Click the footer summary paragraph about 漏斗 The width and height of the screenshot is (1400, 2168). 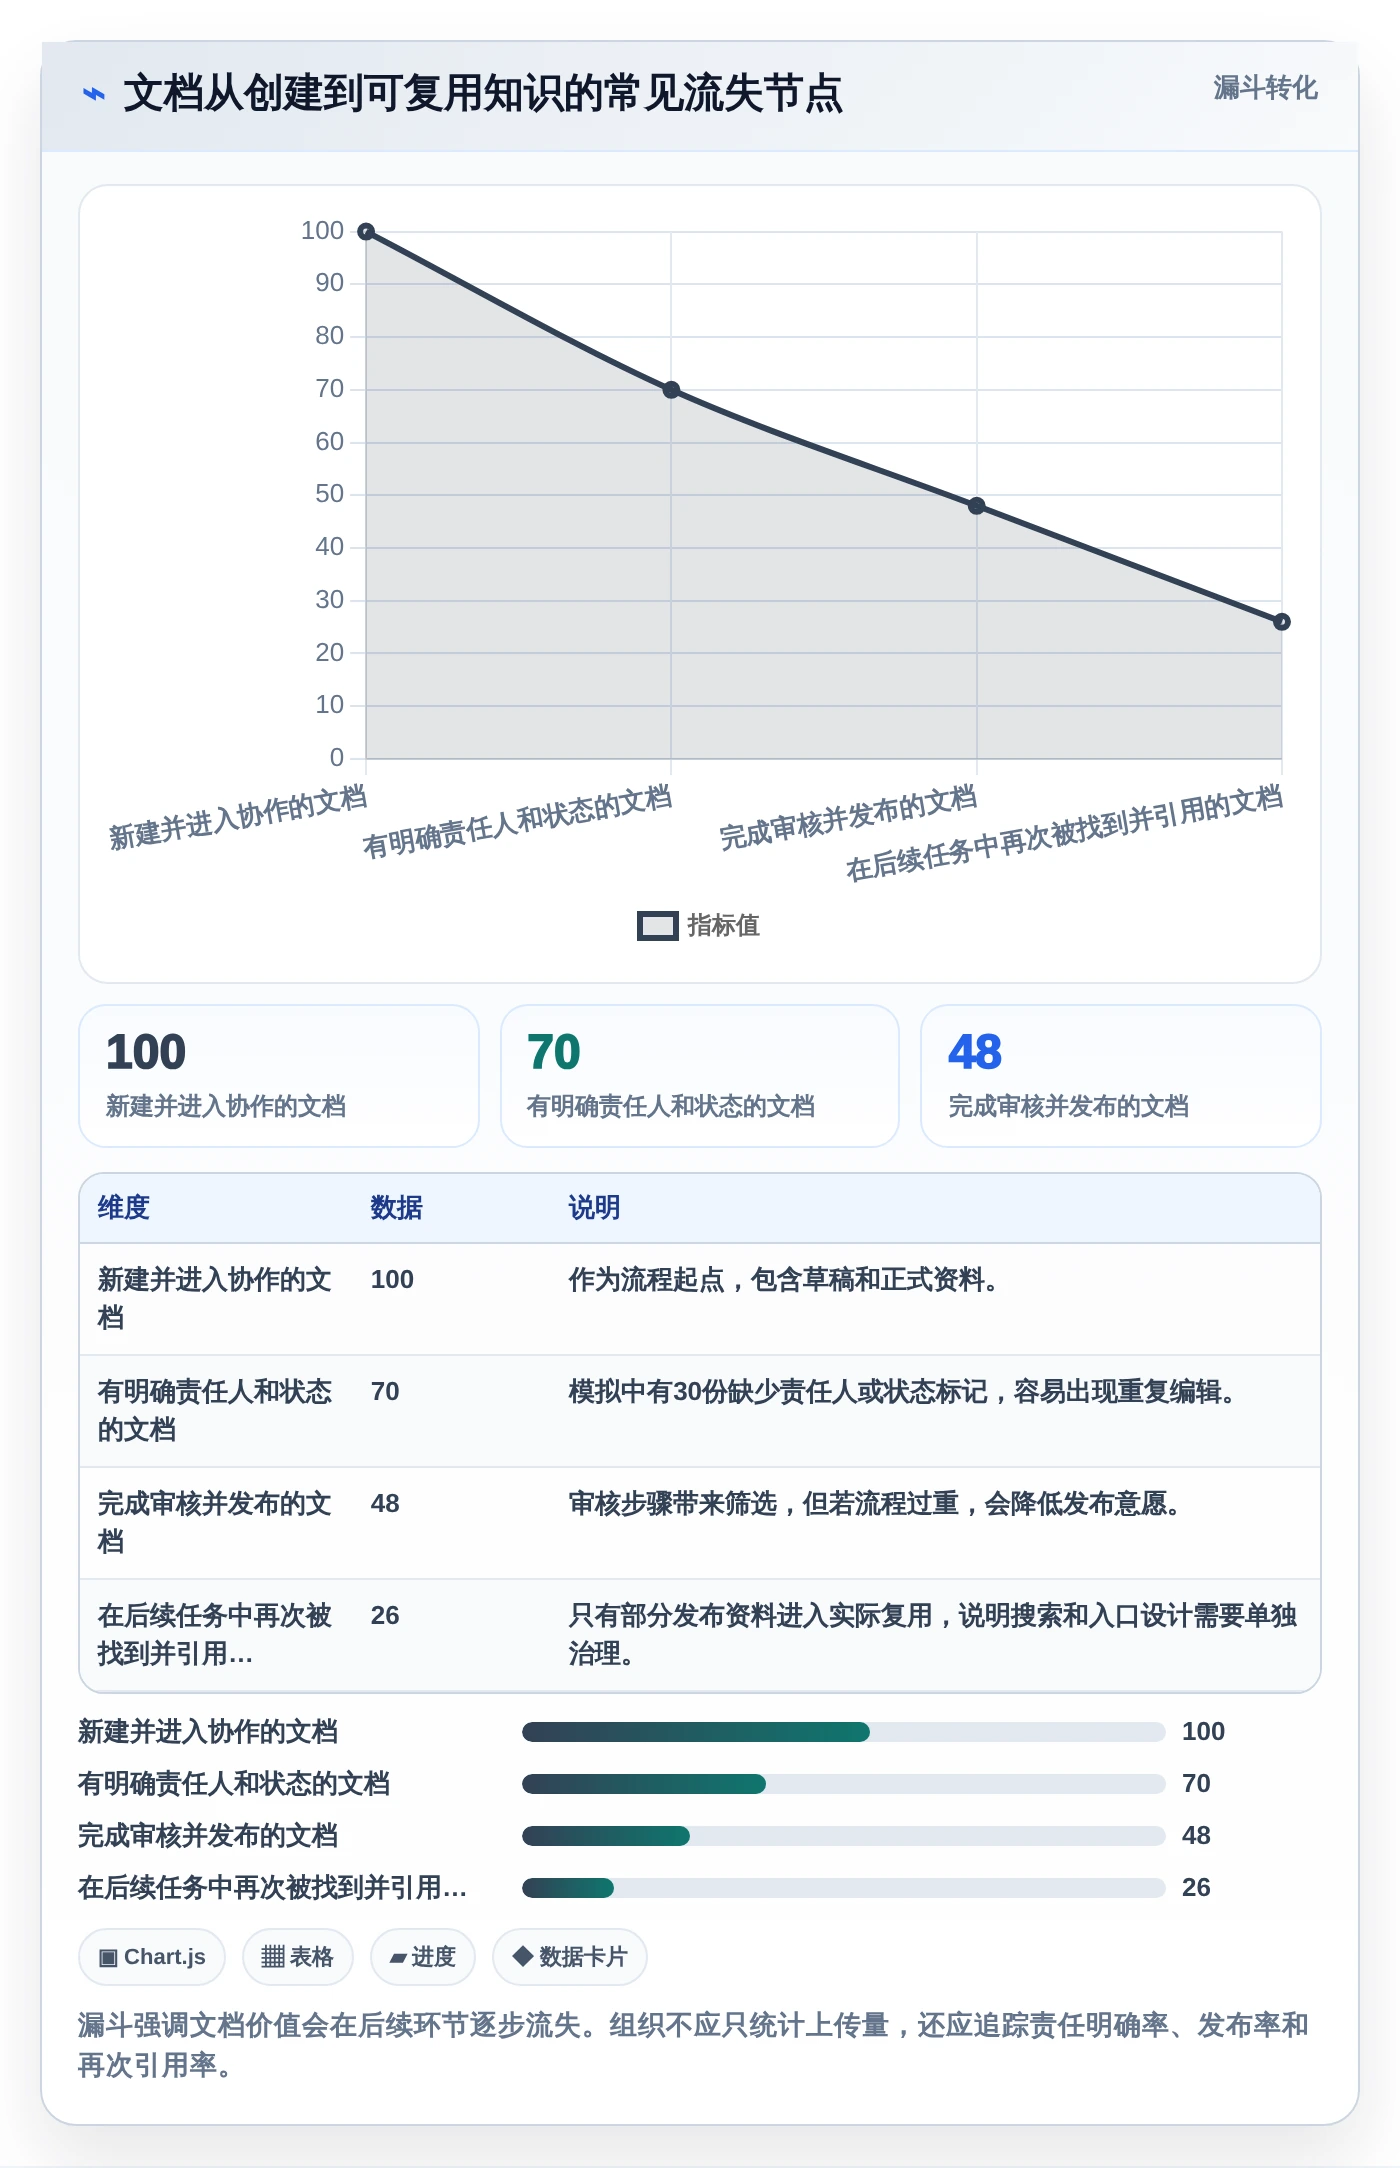[694, 2044]
